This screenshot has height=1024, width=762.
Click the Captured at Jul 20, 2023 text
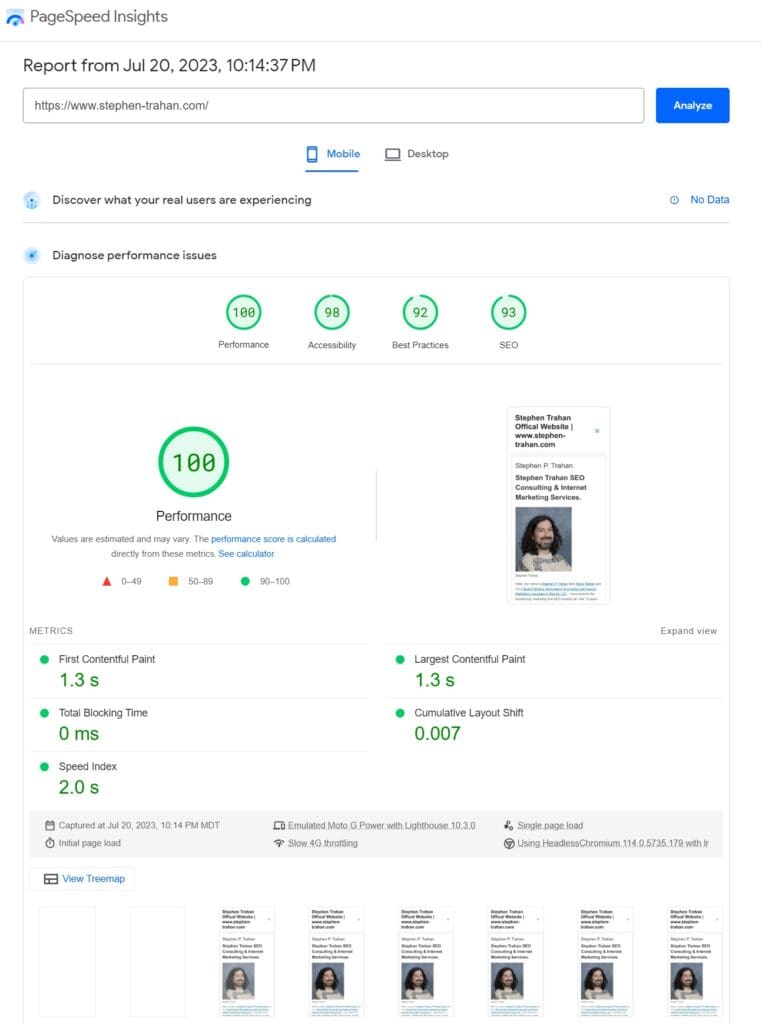139,825
